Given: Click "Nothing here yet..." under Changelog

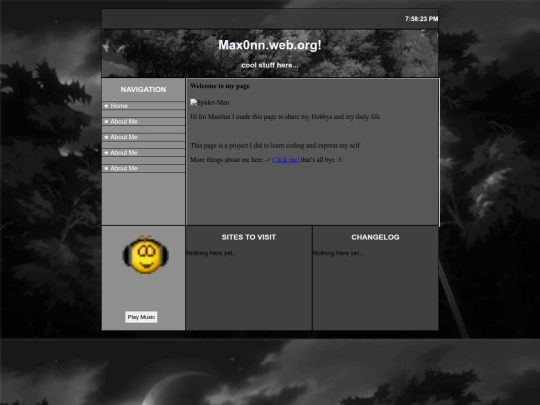Looking at the screenshot, I should (x=338, y=253).
